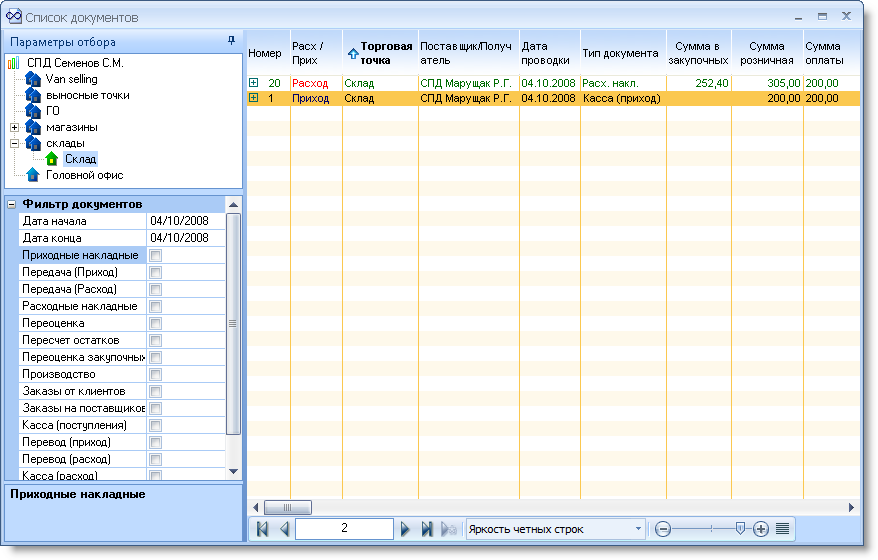878x560 pixels.
Task: Tick the Переоценка checkbox
Action: (x=156, y=323)
